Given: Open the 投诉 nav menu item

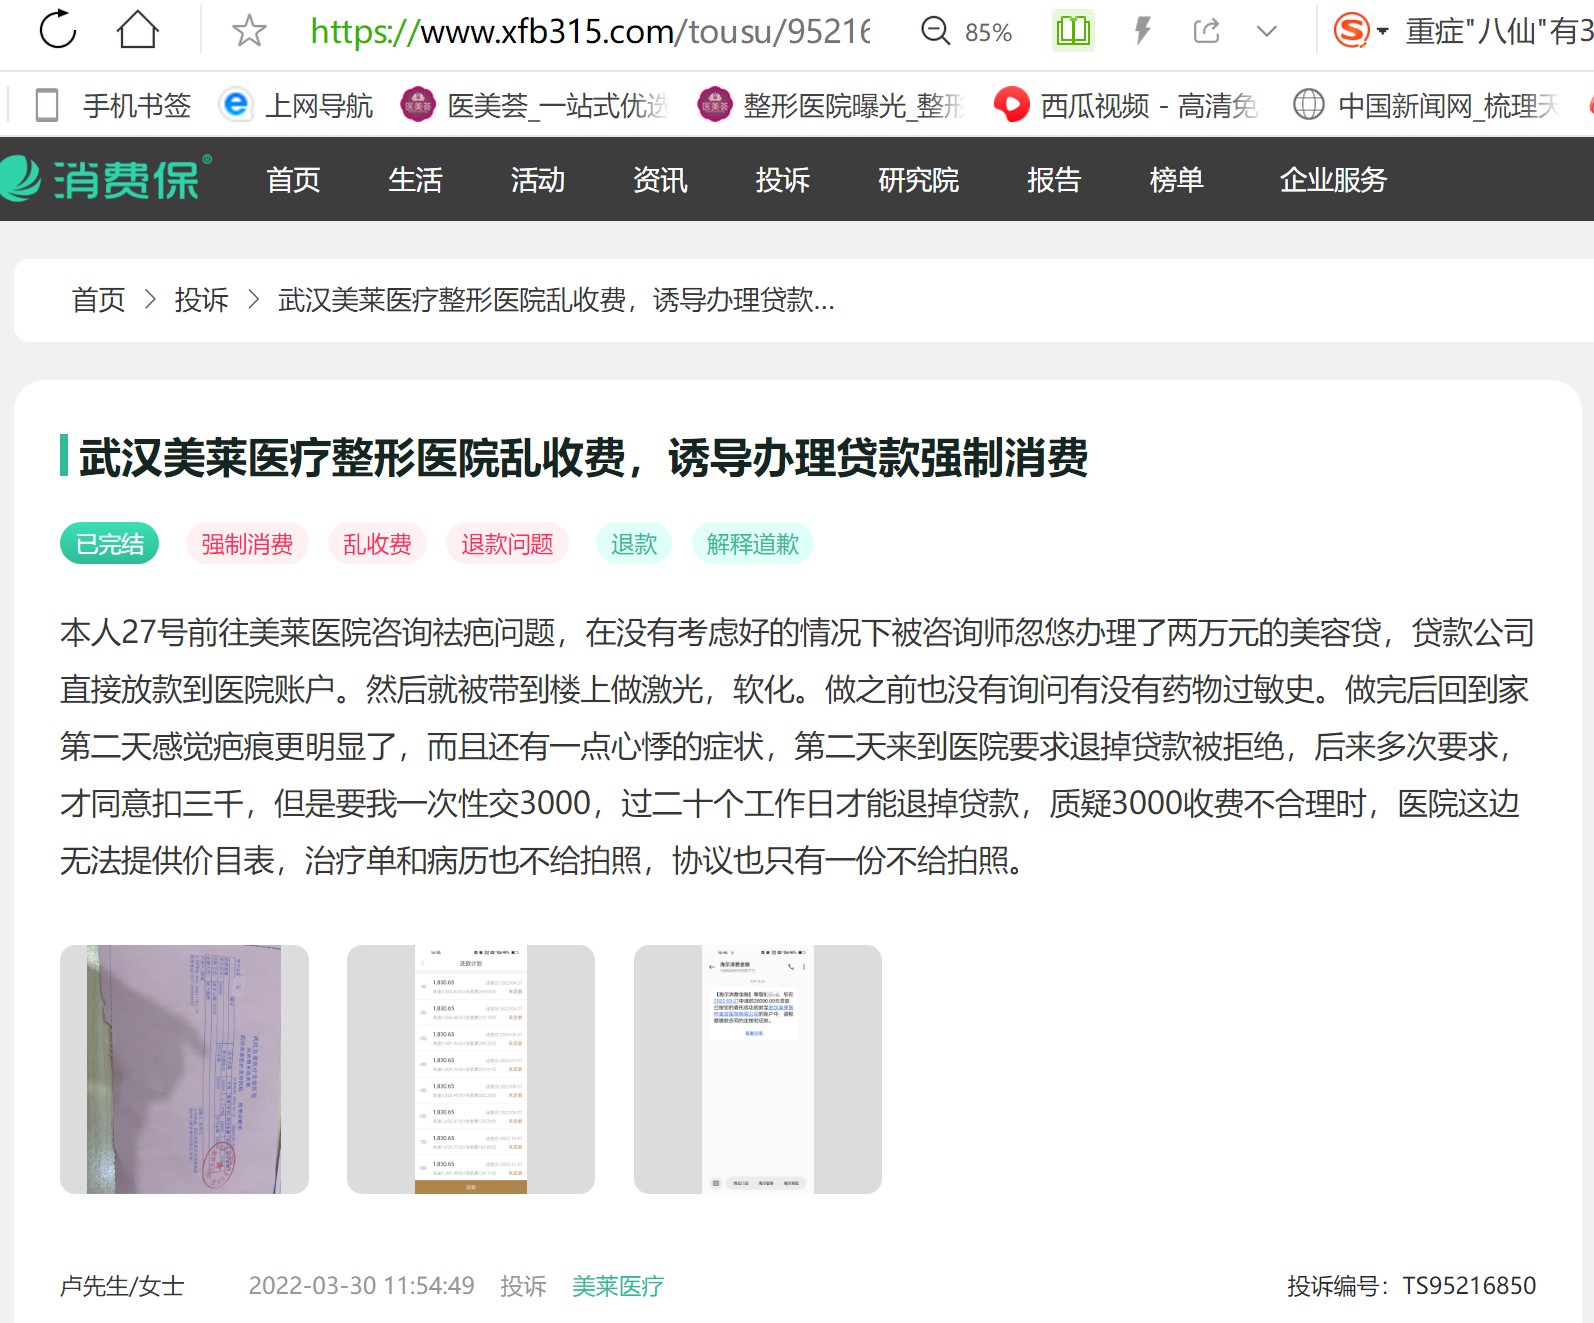Looking at the screenshot, I should tap(782, 180).
